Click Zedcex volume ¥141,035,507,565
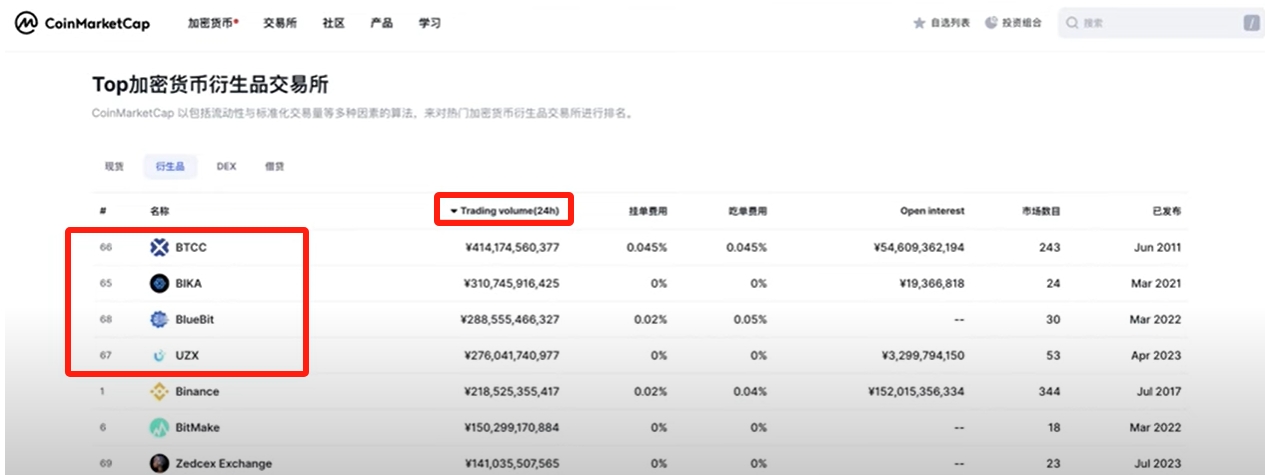The width and height of the screenshot is (1265, 475). (x=512, y=463)
